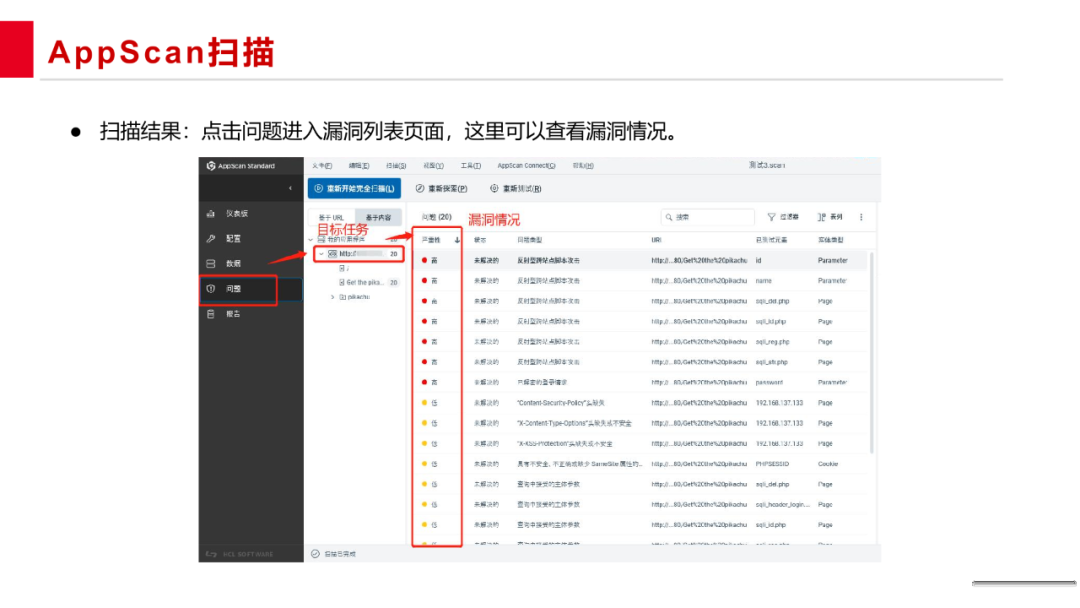Switch to the 基于内容 tab
The width and height of the screenshot is (1080, 608).
point(378,218)
